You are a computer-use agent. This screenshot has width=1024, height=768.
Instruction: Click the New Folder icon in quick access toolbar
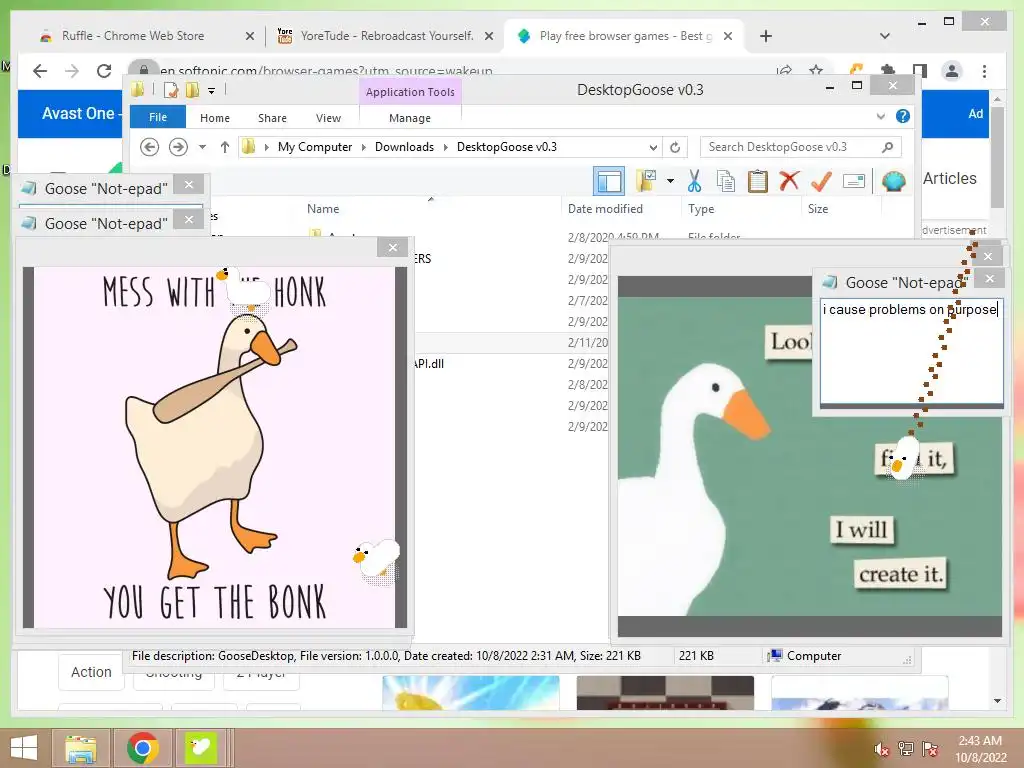click(x=192, y=90)
